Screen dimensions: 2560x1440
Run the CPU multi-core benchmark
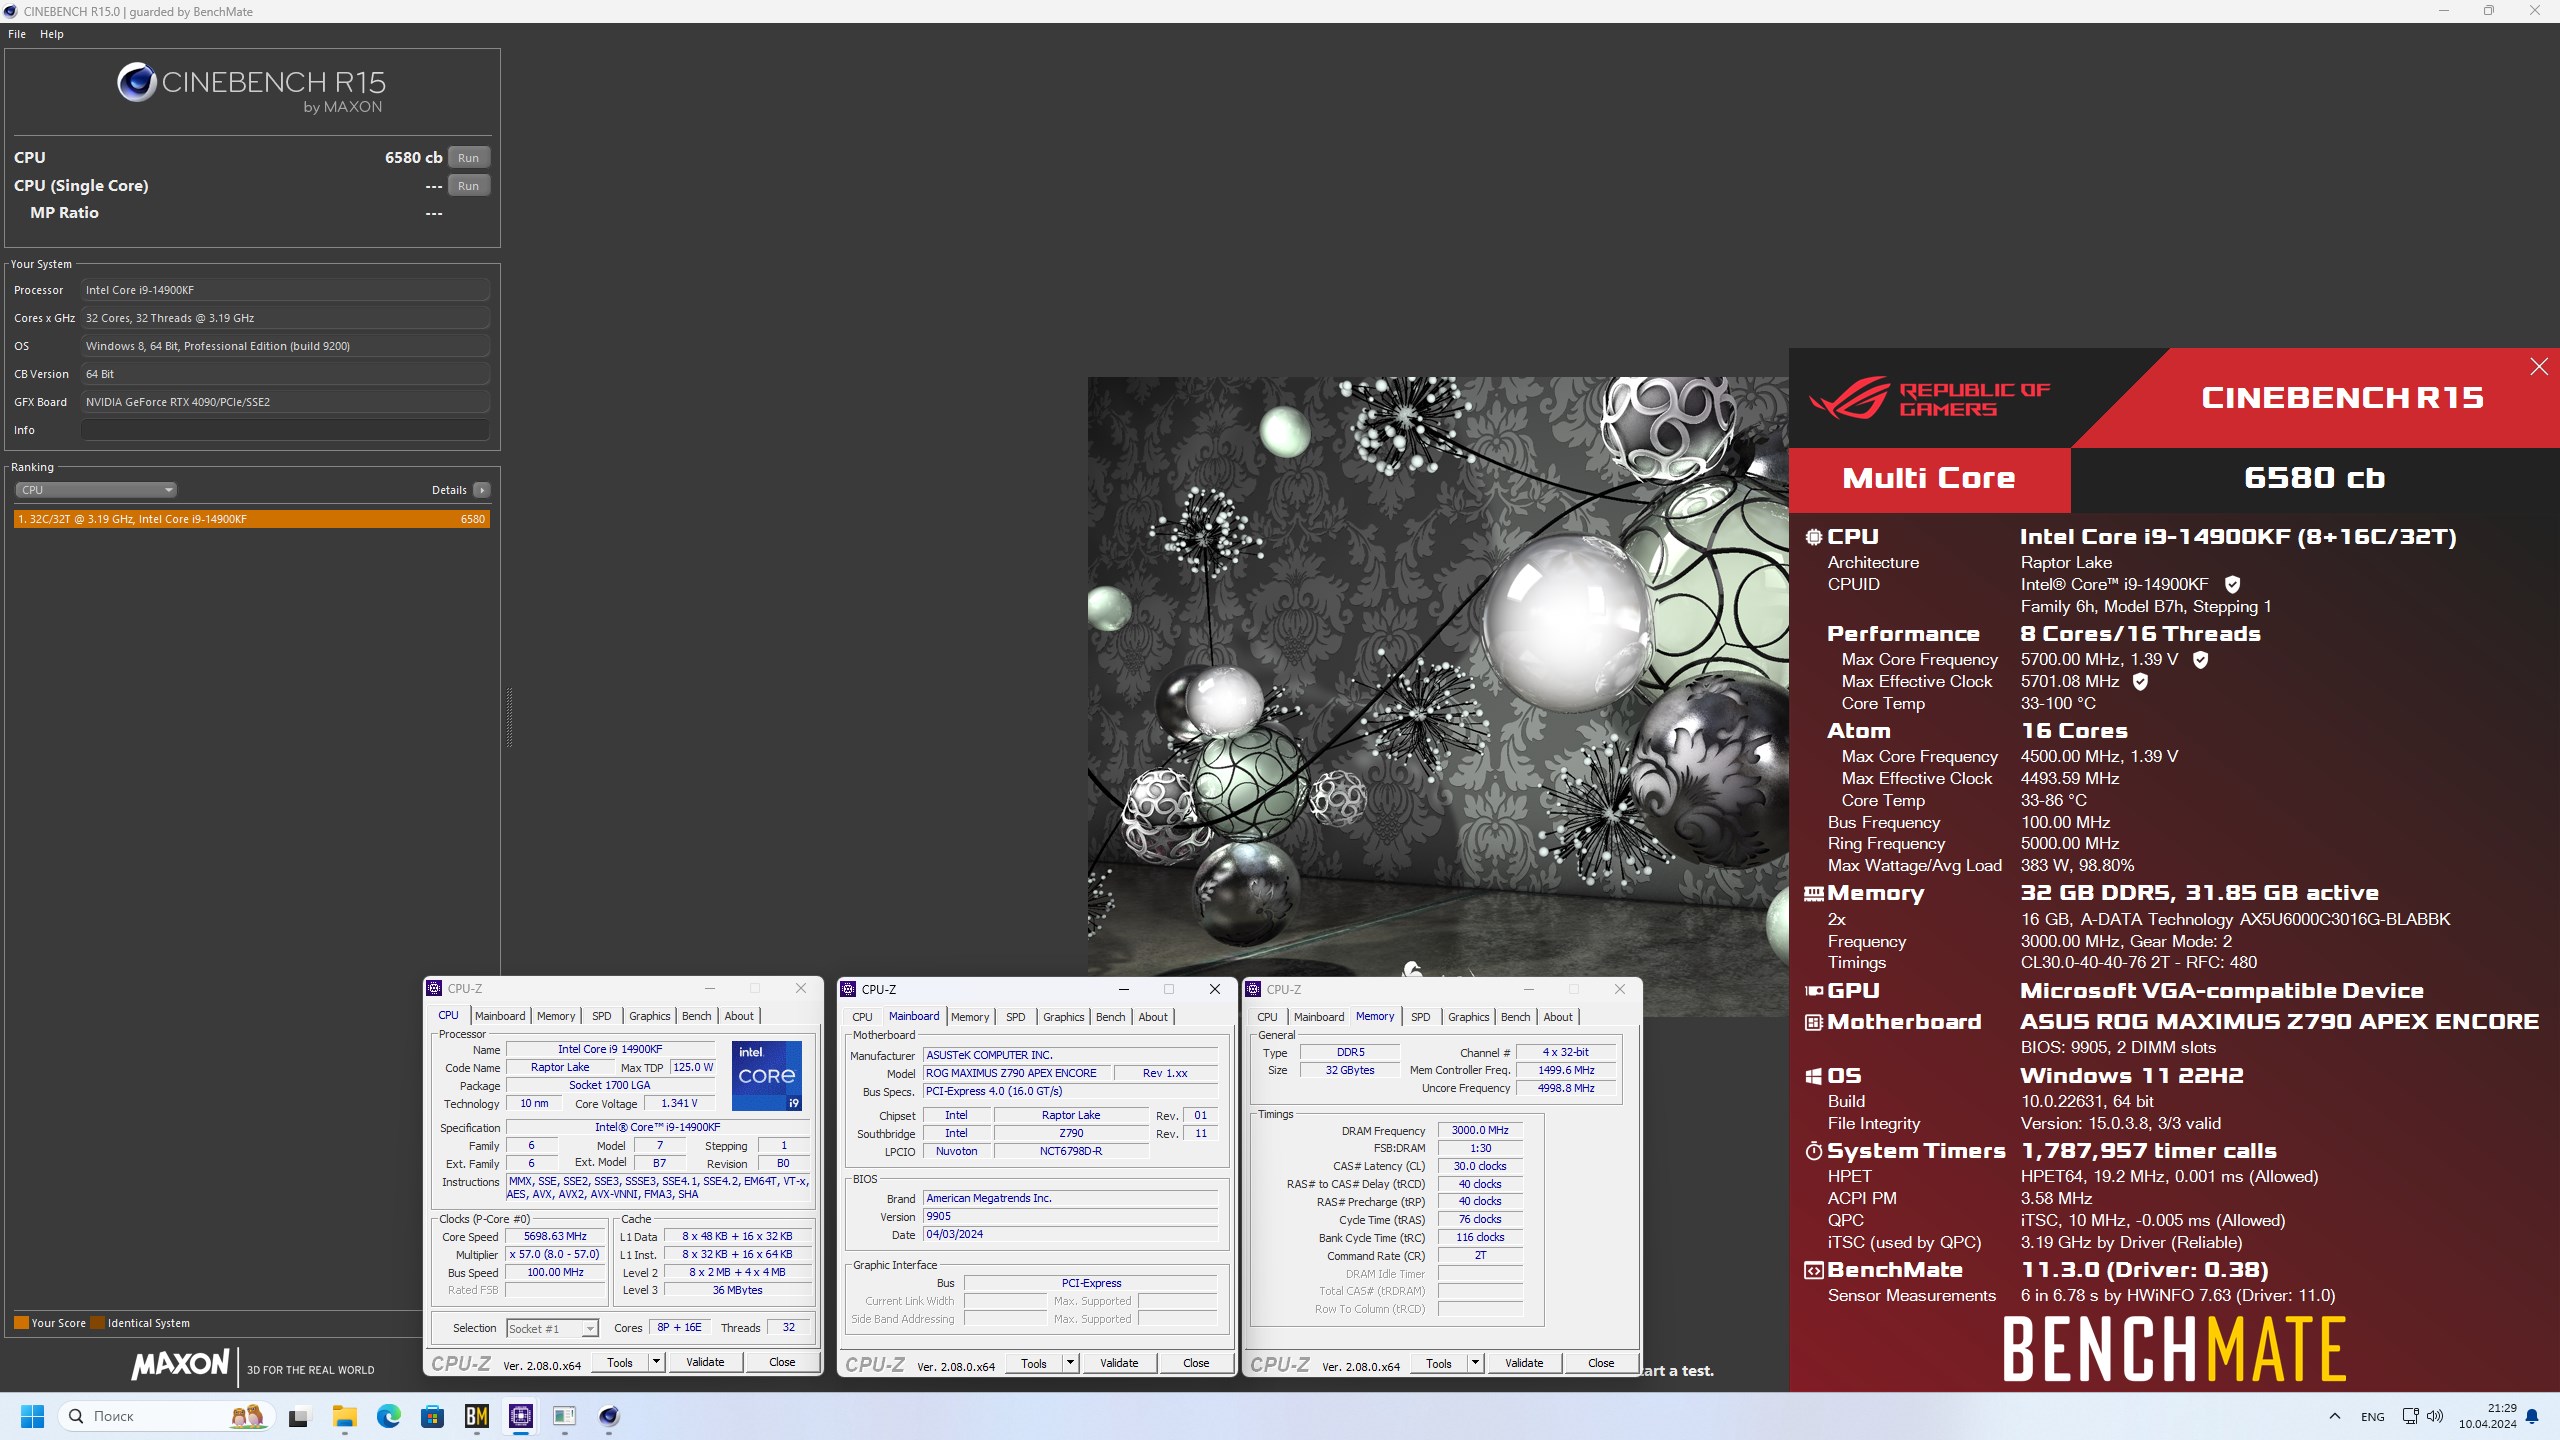[468, 158]
